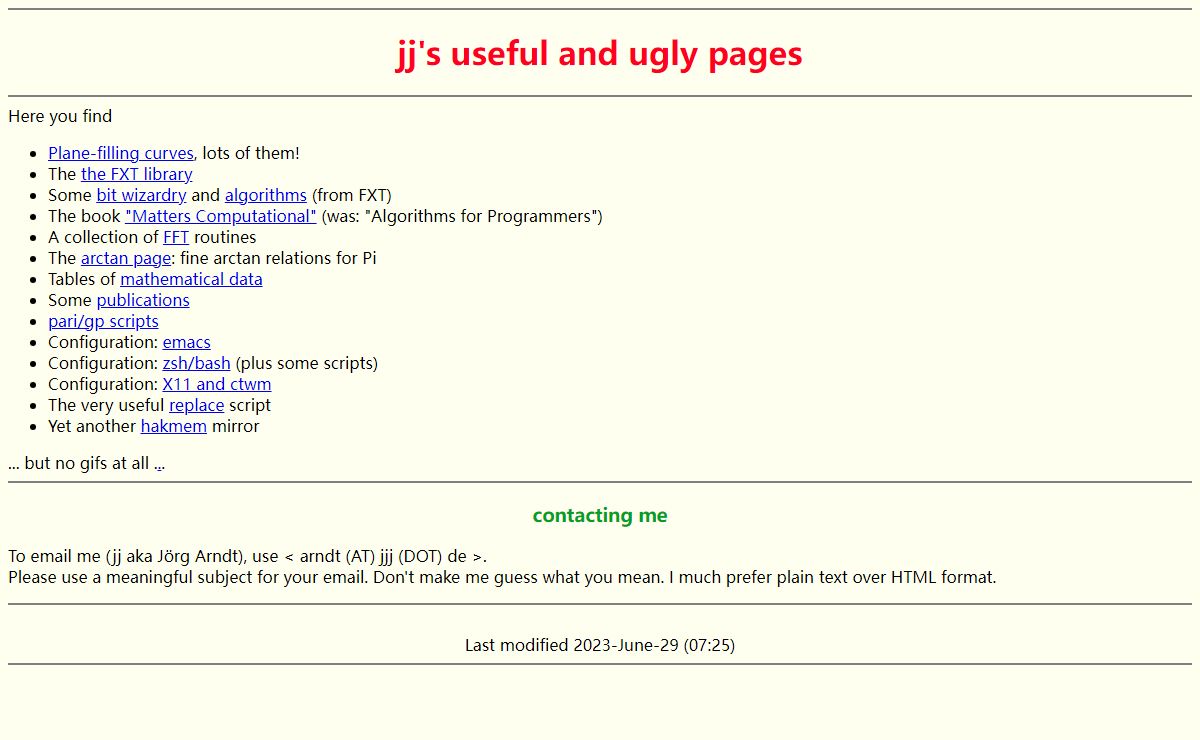Open 'the FXT library' link

tap(137, 174)
